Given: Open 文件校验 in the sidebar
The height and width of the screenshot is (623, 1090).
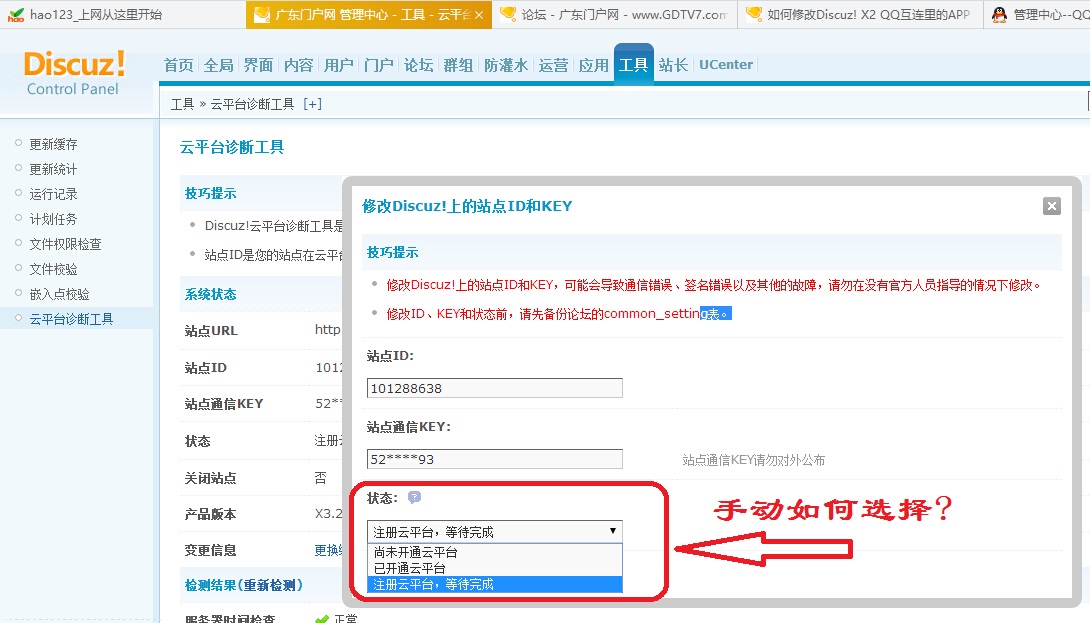Looking at the screenshot, I should tap(54, 269).
